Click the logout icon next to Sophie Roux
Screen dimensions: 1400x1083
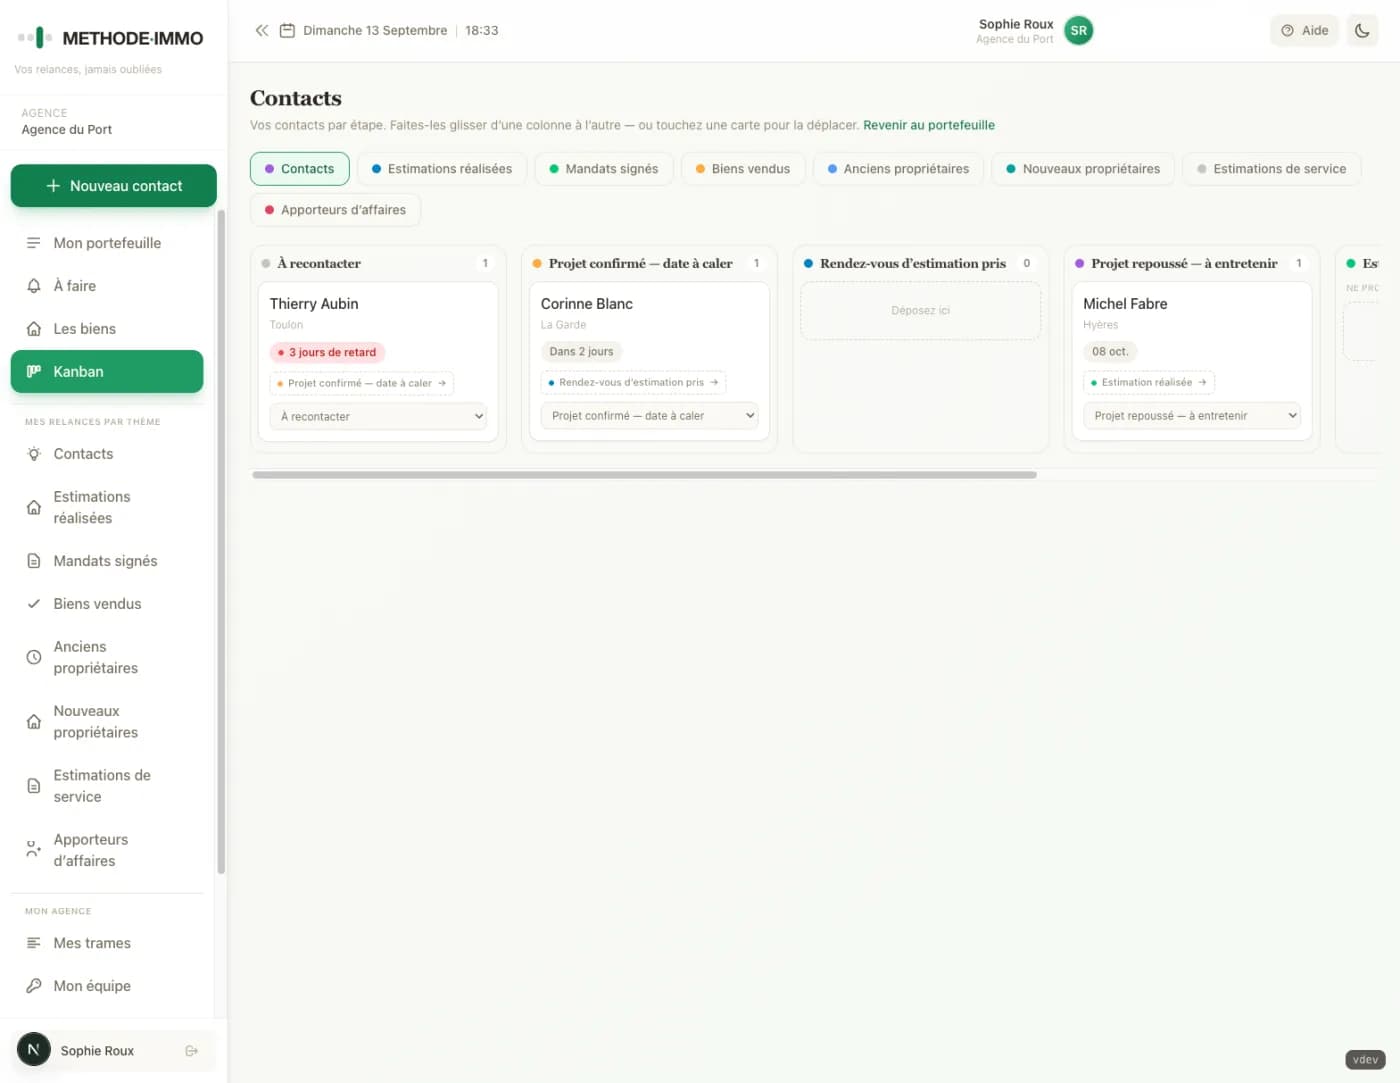pos(192,1051)
